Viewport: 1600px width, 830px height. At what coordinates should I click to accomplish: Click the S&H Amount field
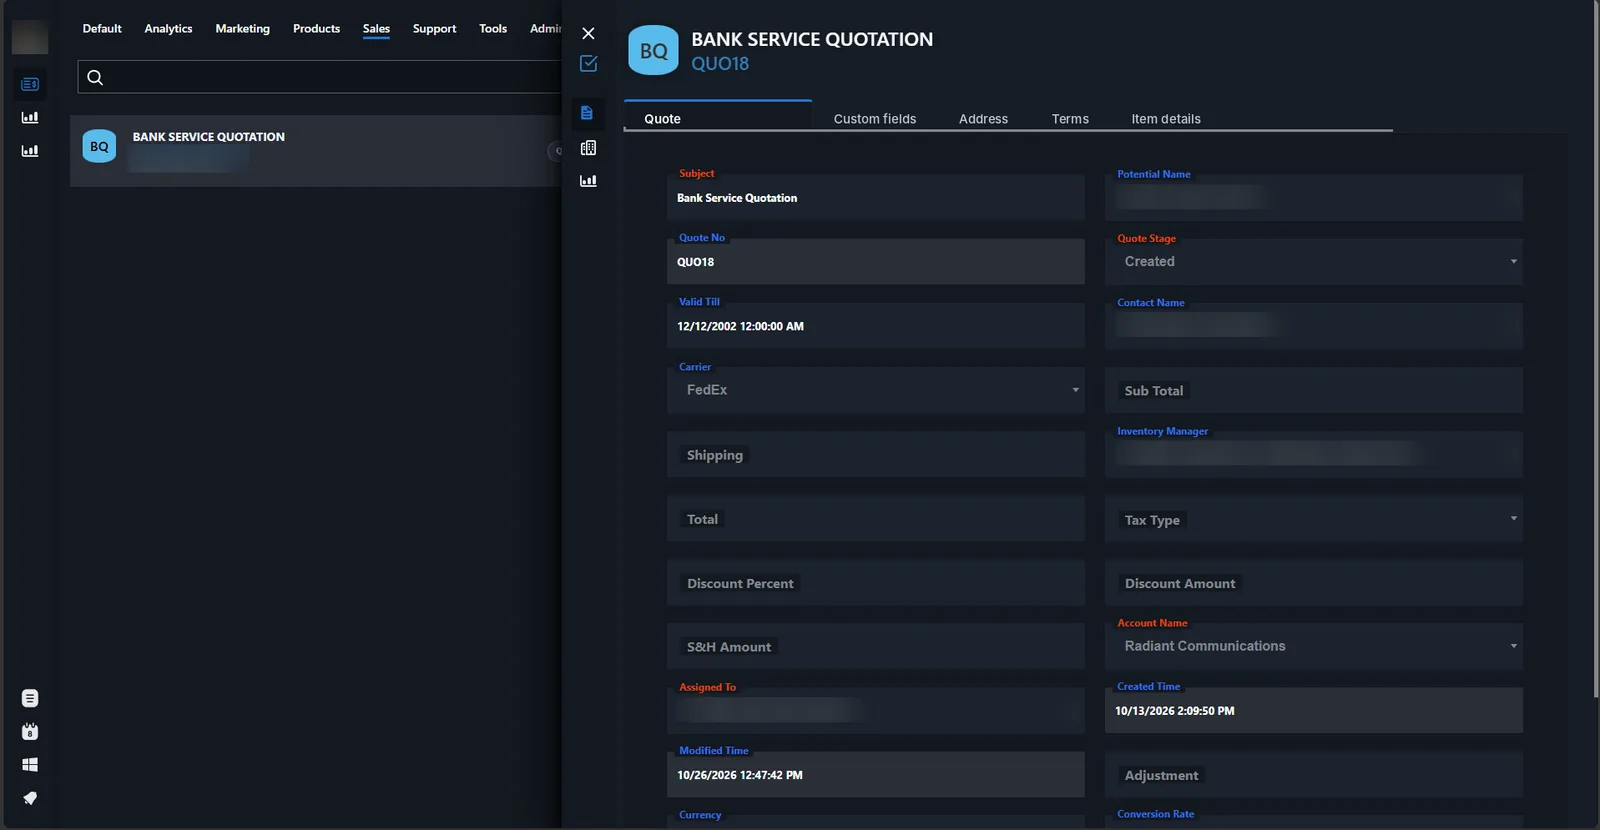coord(876,646)
